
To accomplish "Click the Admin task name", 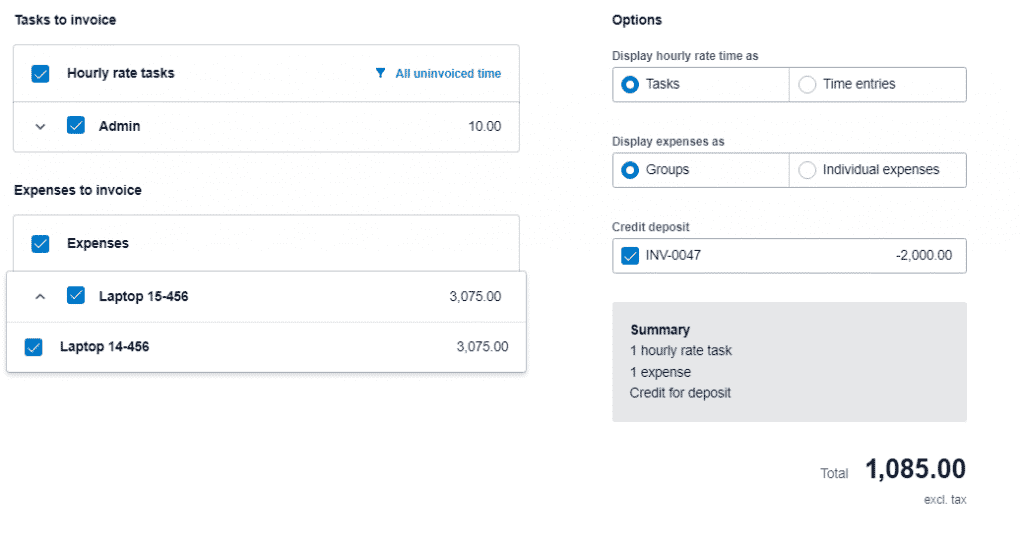I will click(120, 126).
